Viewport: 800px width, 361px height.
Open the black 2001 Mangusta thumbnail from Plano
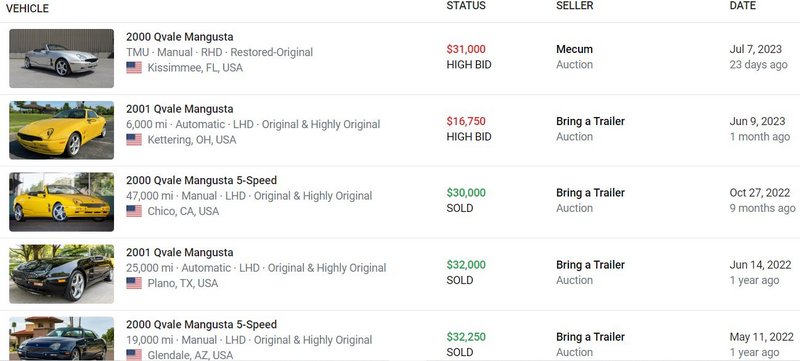pyautogui.click(x=62, y=274)
